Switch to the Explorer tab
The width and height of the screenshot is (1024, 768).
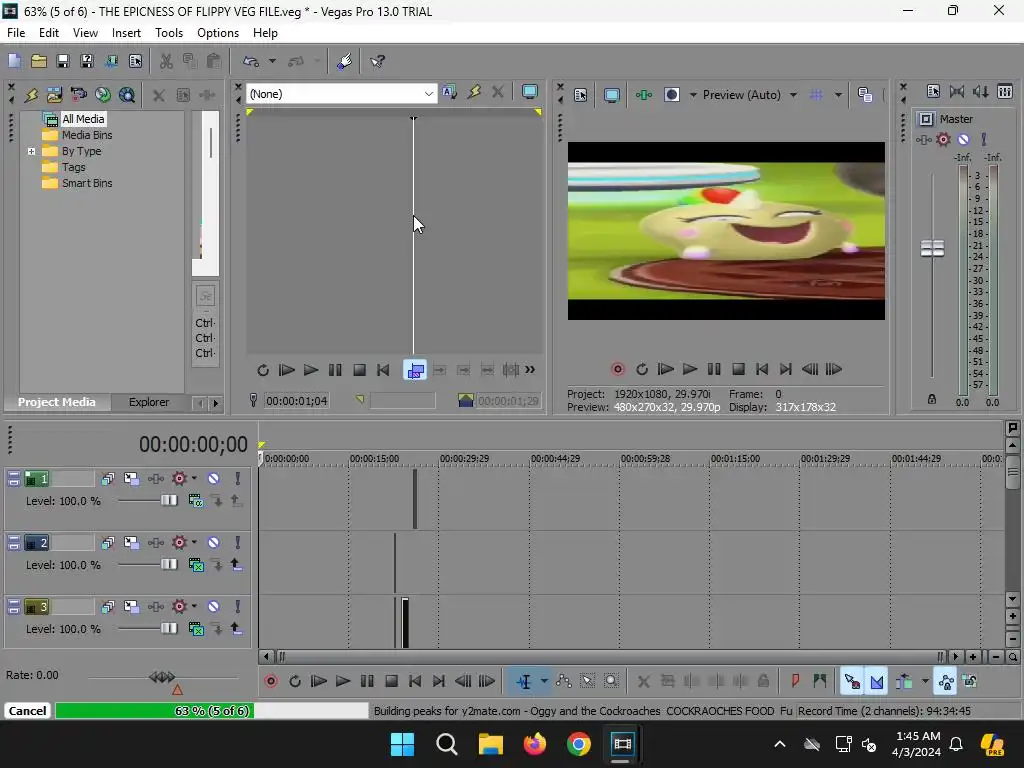[149, 402]
